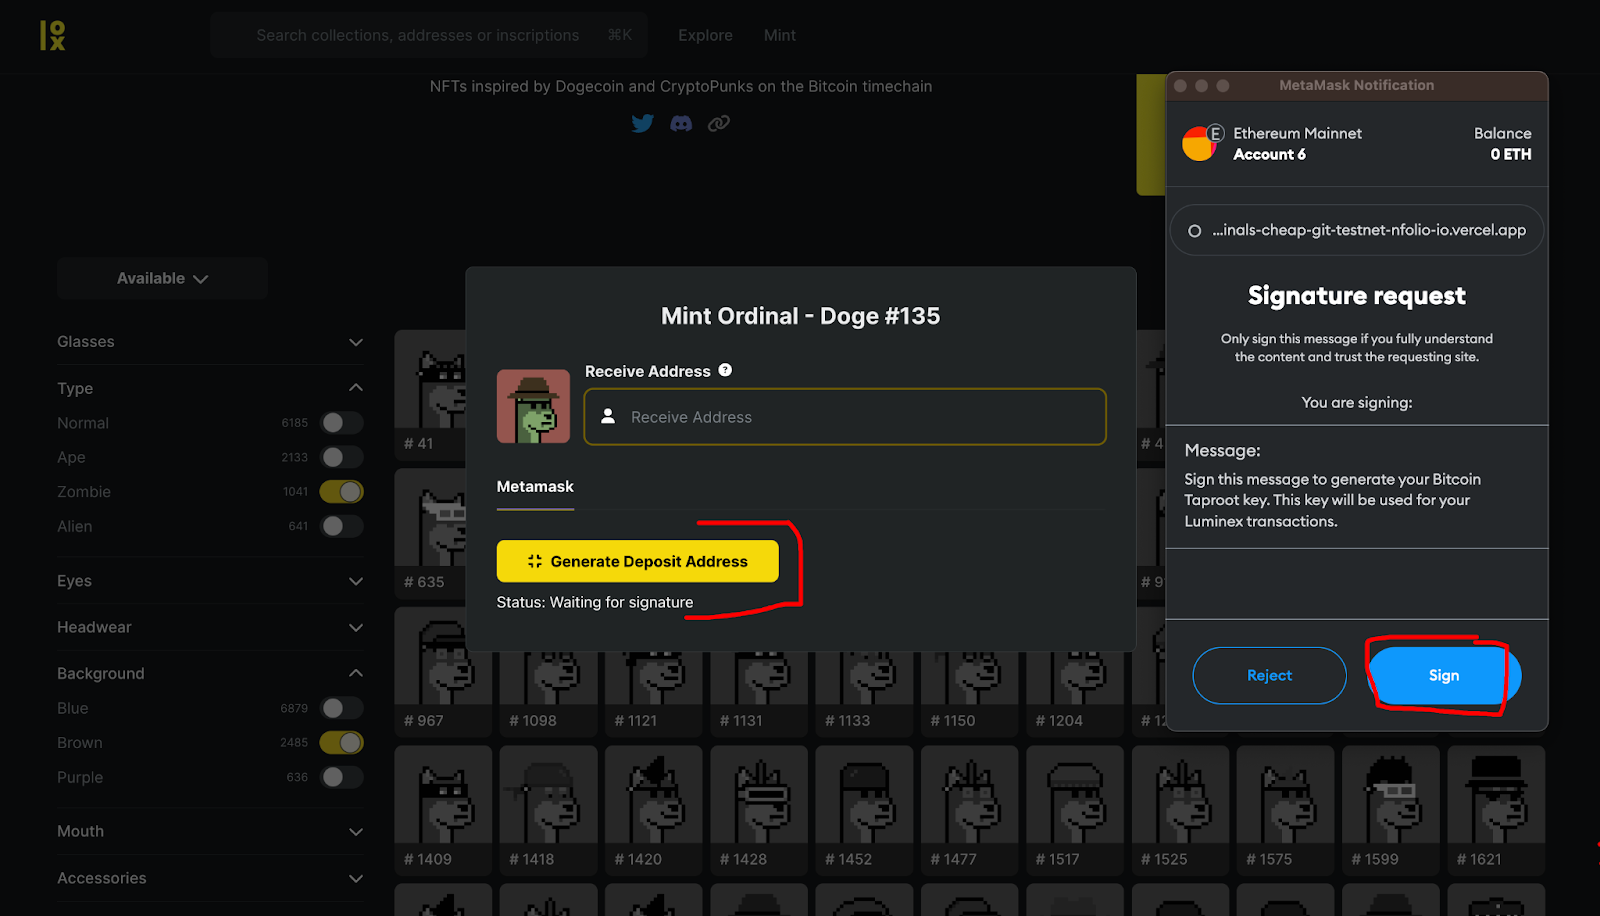
Task: Open Doge #635 thumbnail
Action: click(431, 533)
